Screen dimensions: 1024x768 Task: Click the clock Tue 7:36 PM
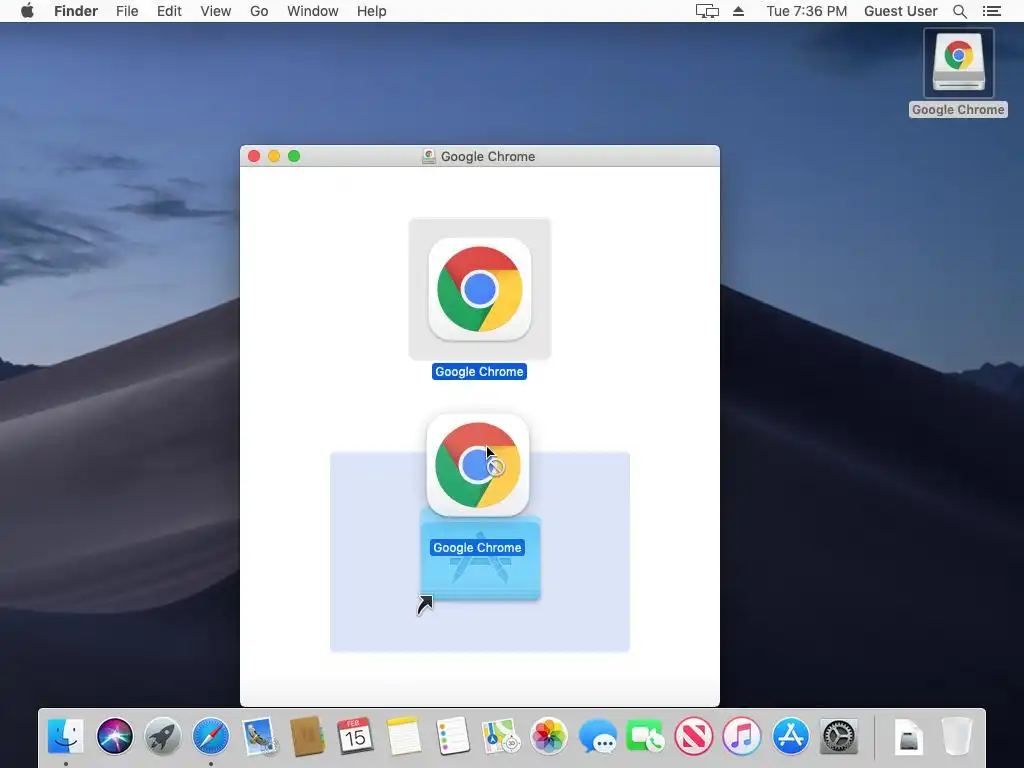(807, 11)
